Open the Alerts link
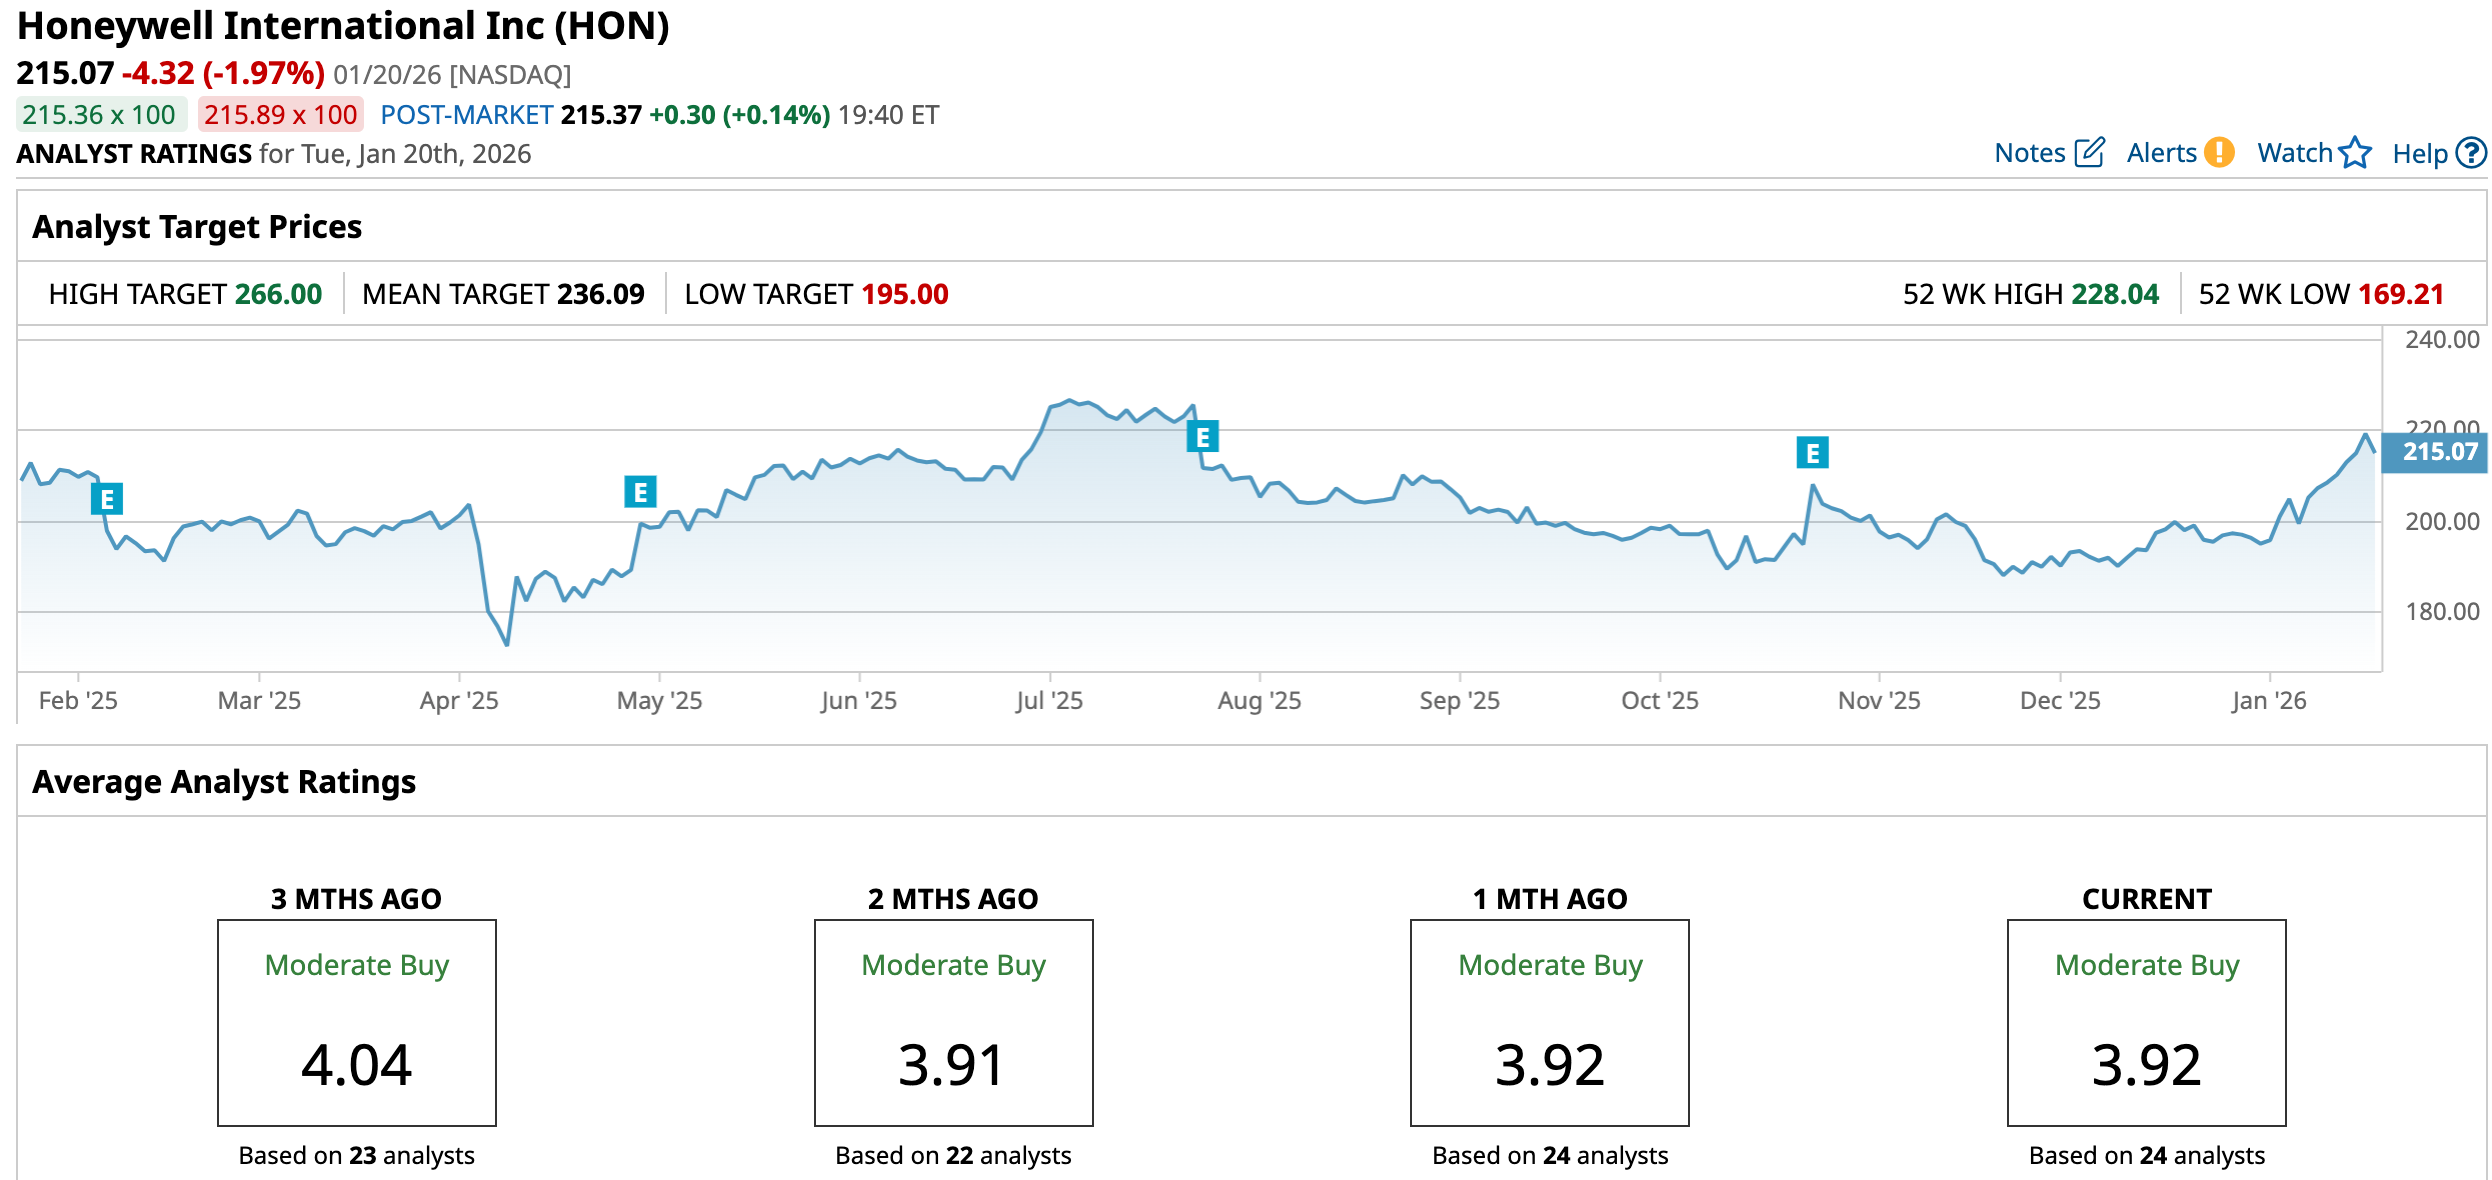 2161,153
